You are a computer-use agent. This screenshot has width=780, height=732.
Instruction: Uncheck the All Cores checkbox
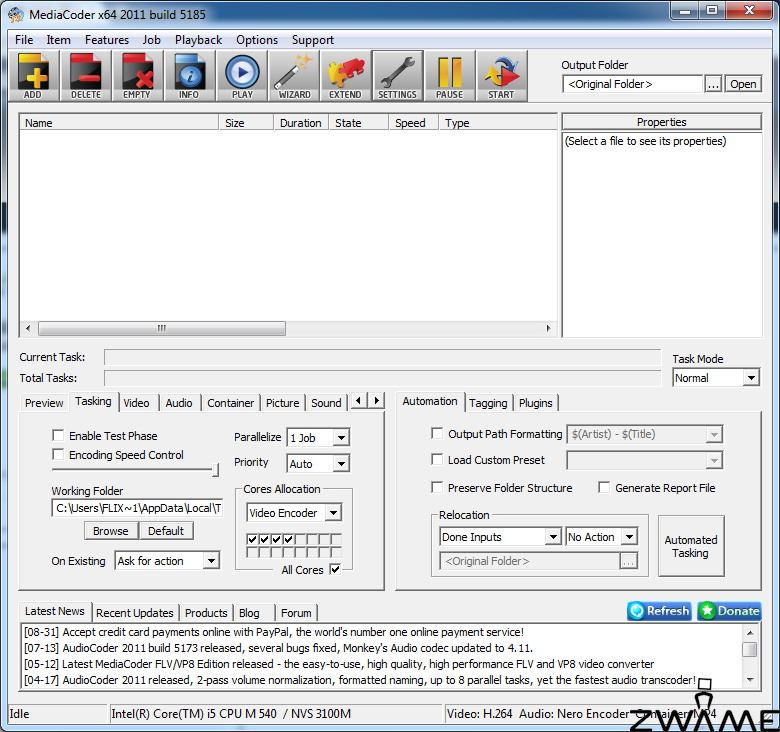[335, 569]
